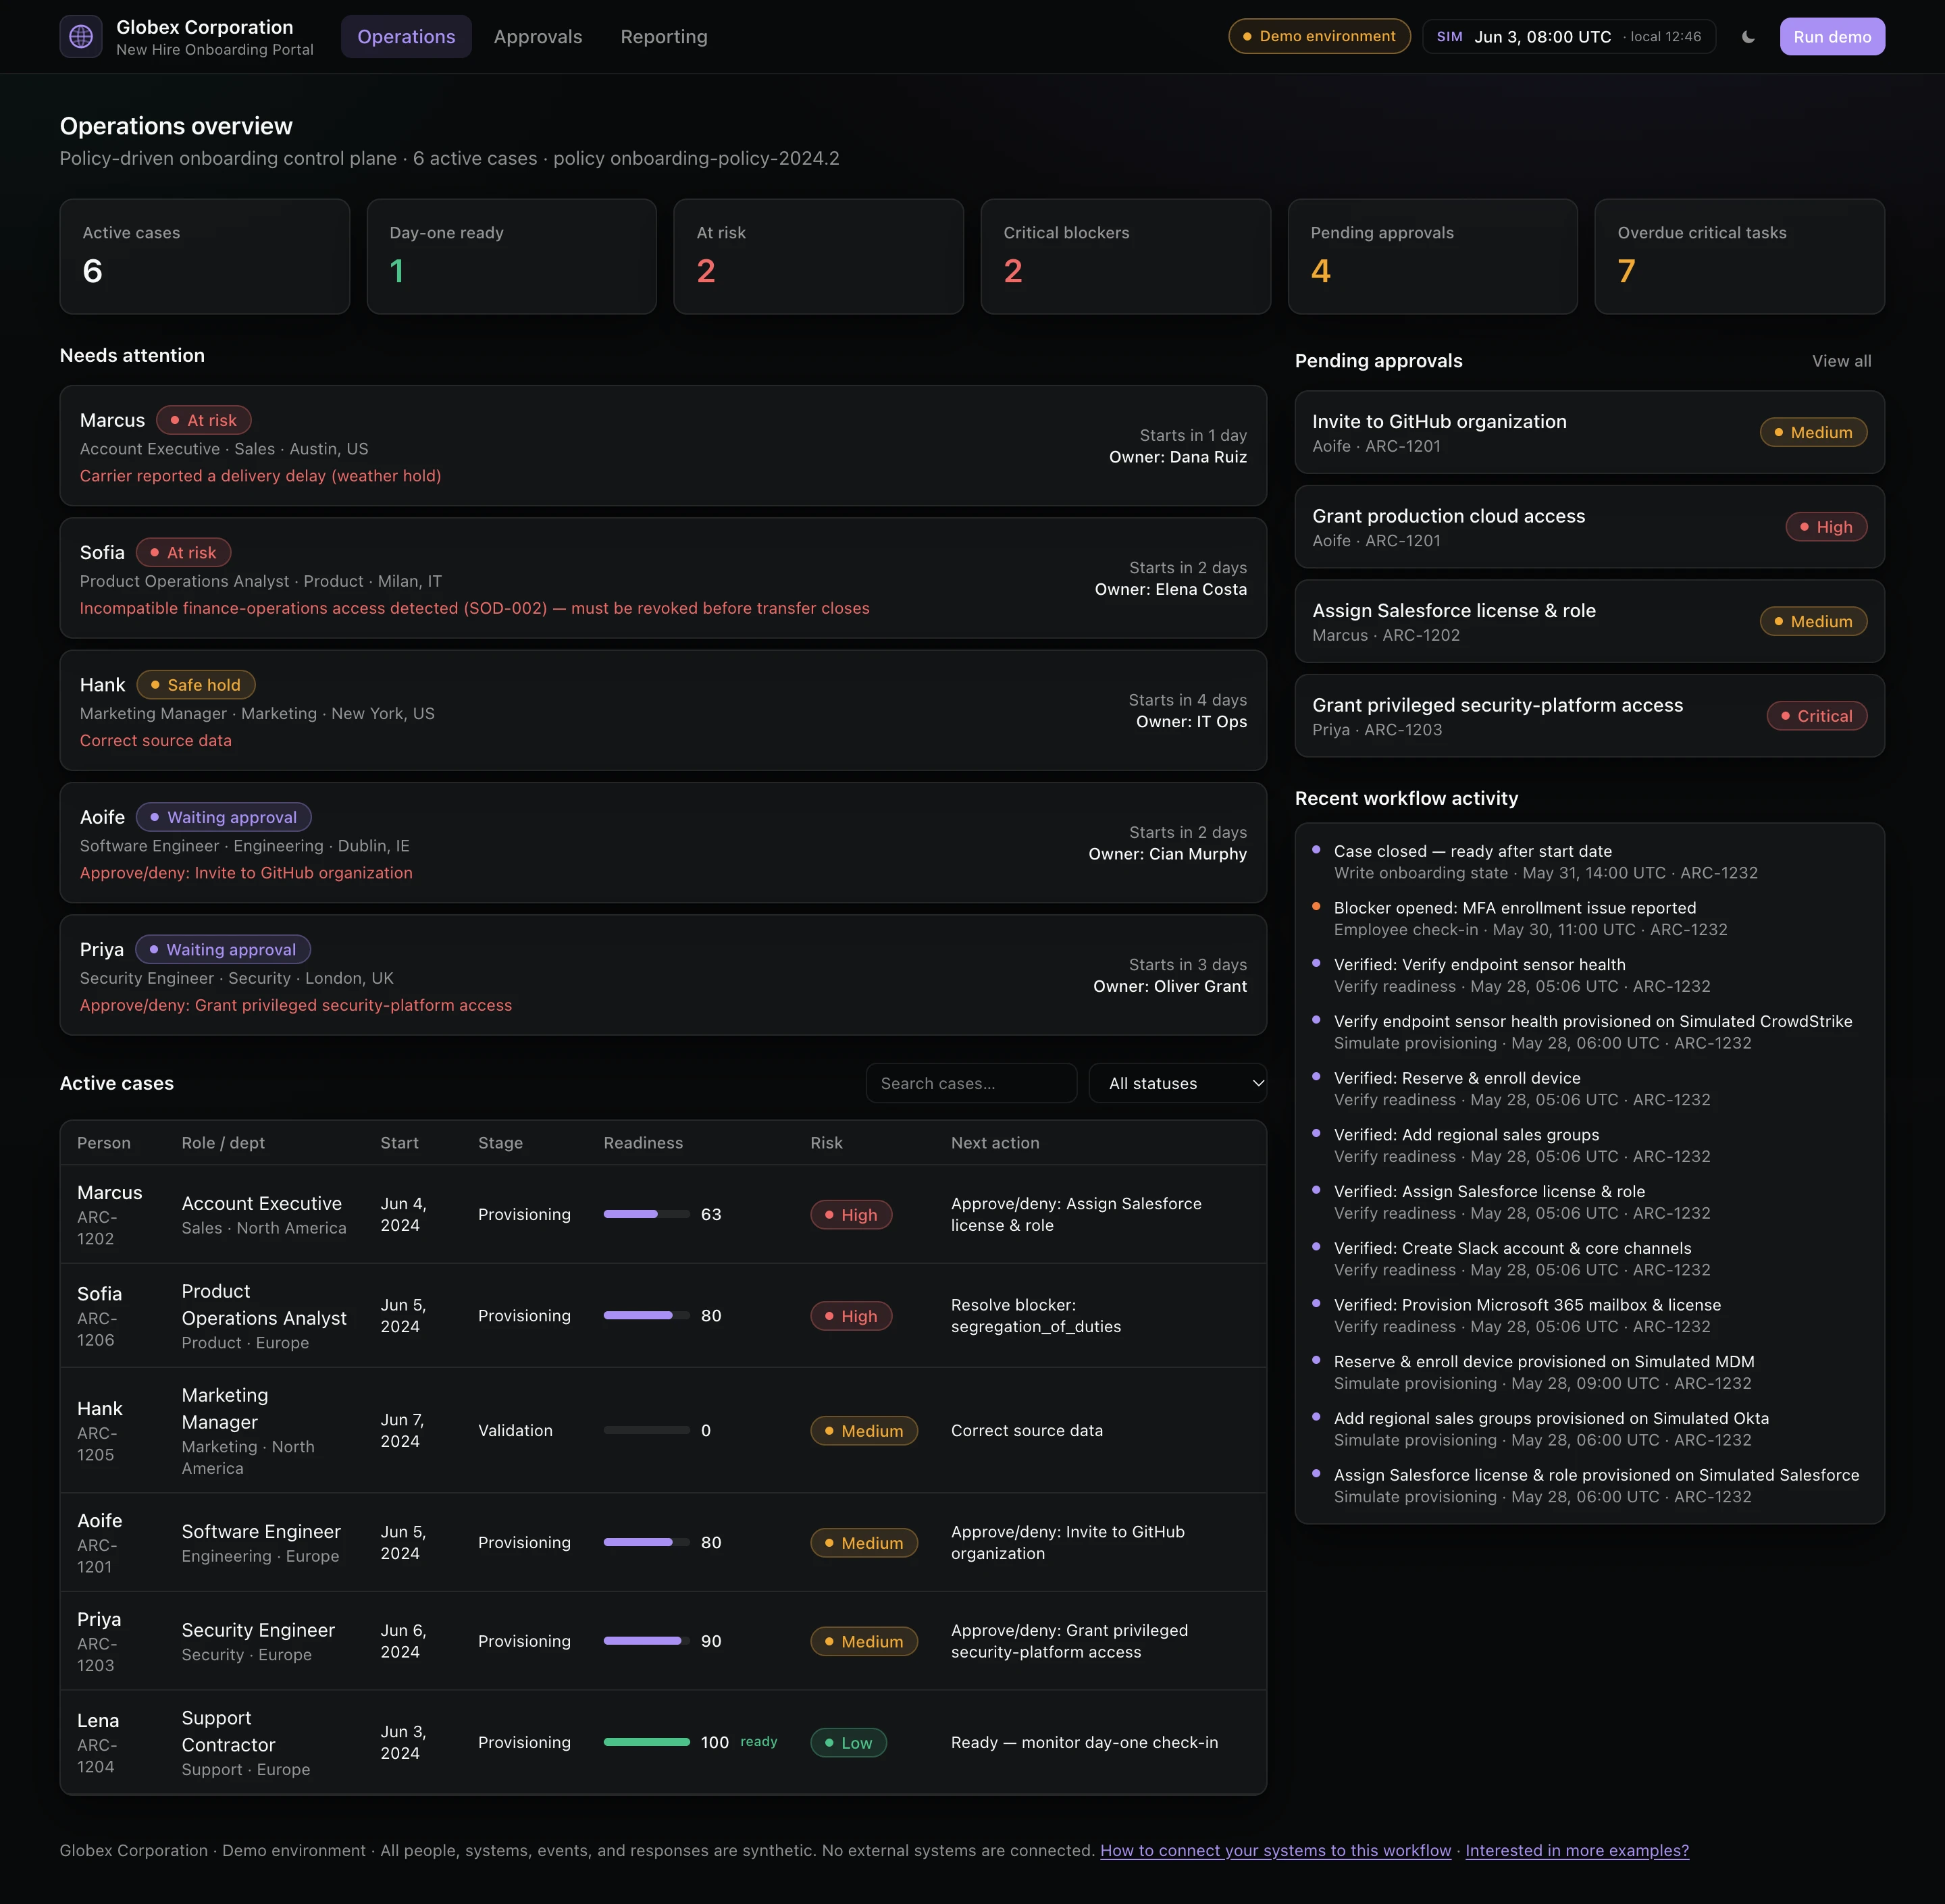Click the SIM Jun 3, 08:00 UTC clock
Screen dimensions: 1945x1904
point(1568,37)
